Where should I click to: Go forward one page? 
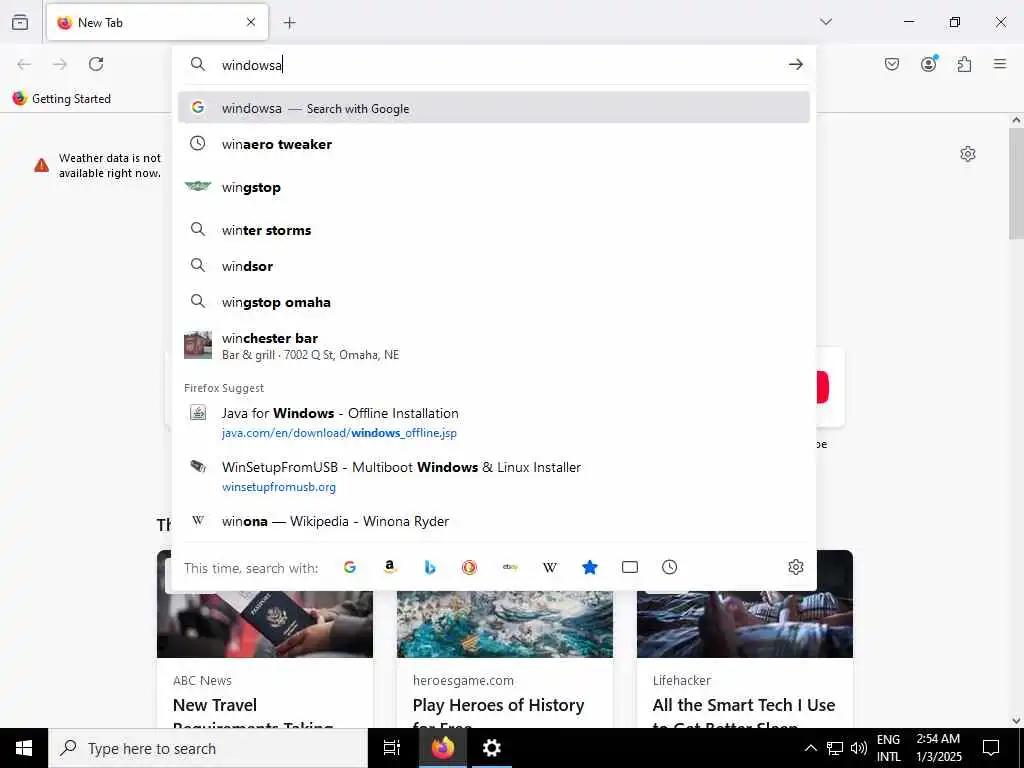tap(60, 64)
